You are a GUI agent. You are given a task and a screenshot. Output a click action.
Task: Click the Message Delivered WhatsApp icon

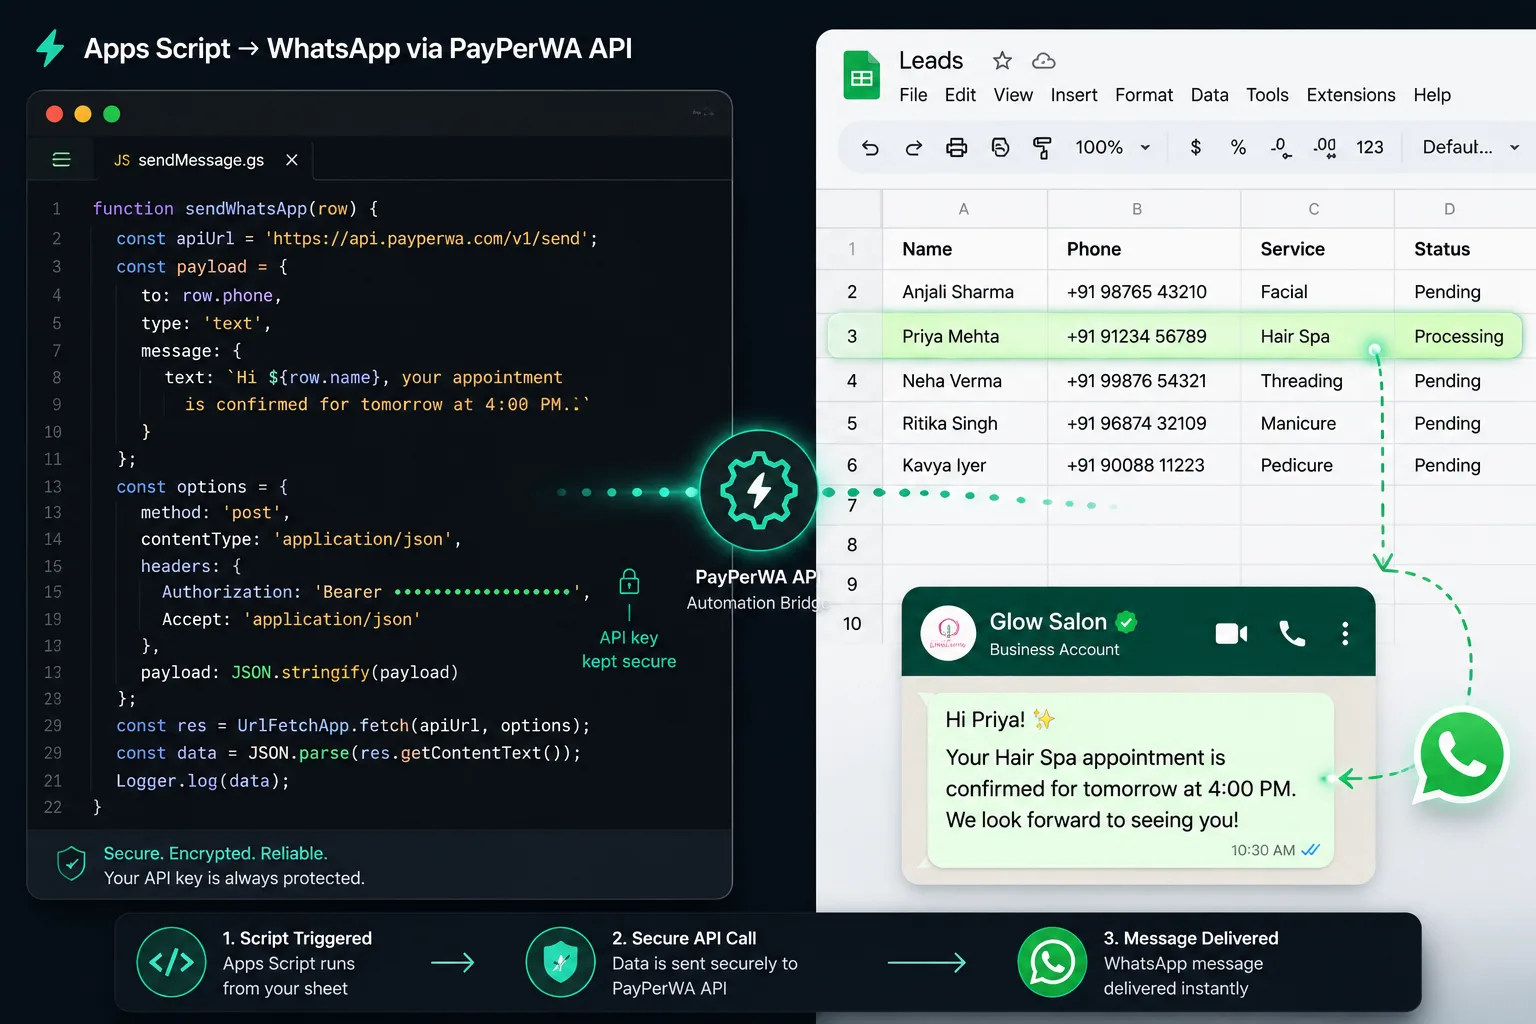coord(1052,962)
